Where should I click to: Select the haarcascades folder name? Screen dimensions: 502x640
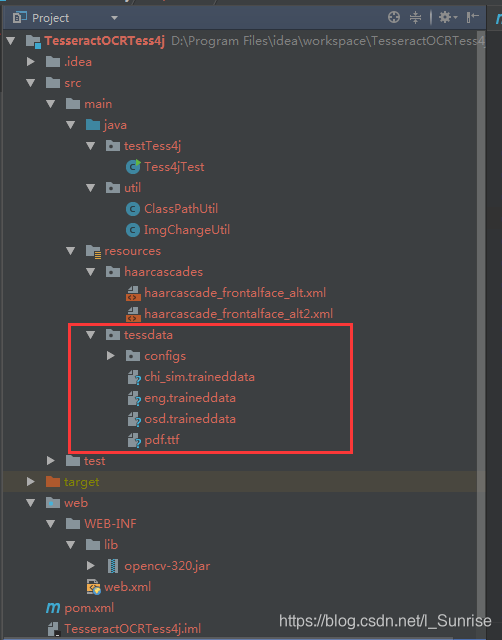[164, 272]
